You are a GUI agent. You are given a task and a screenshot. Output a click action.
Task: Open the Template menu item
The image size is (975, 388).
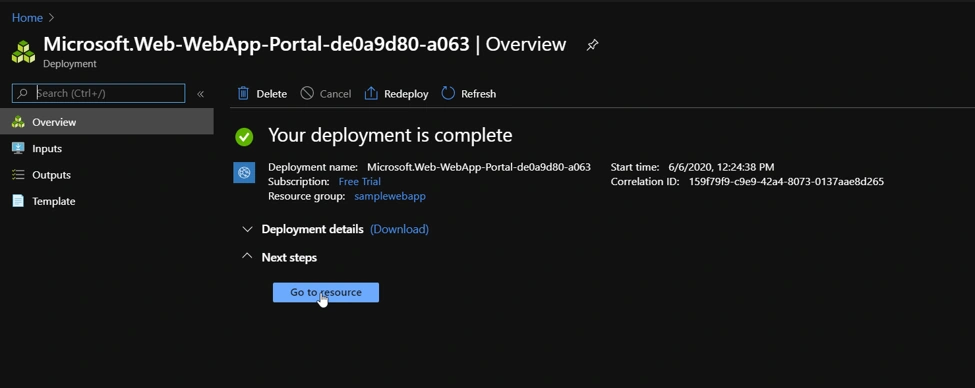click(106, 201)
